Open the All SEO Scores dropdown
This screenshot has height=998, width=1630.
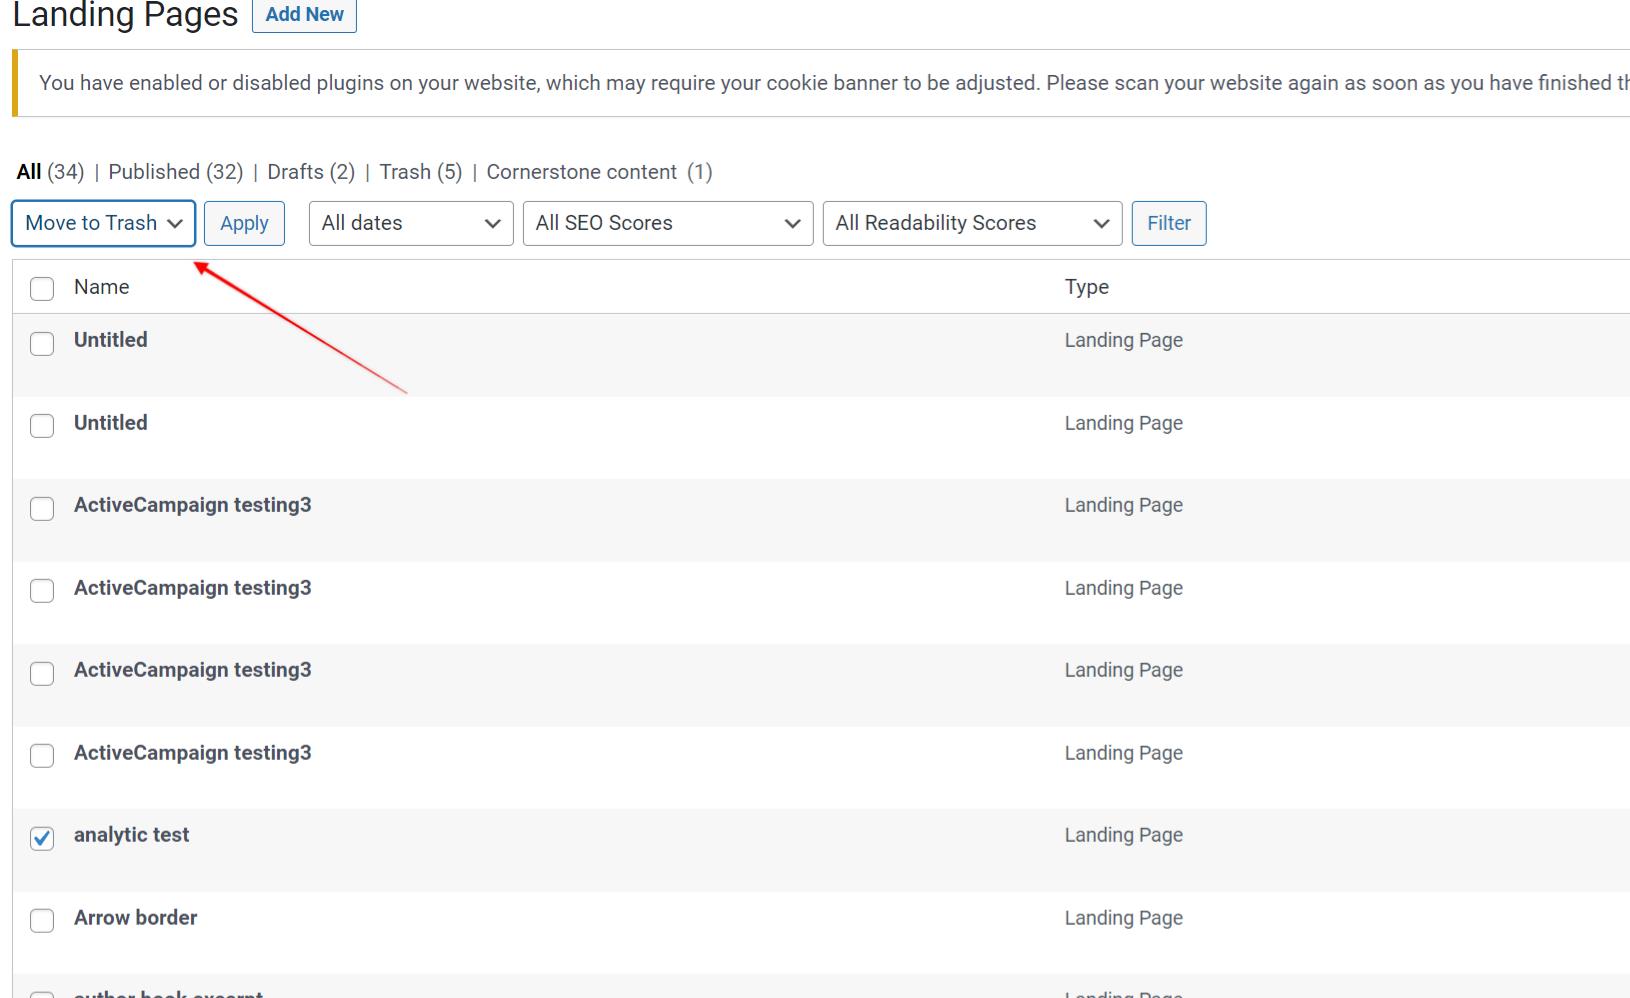tap(667, 223)
